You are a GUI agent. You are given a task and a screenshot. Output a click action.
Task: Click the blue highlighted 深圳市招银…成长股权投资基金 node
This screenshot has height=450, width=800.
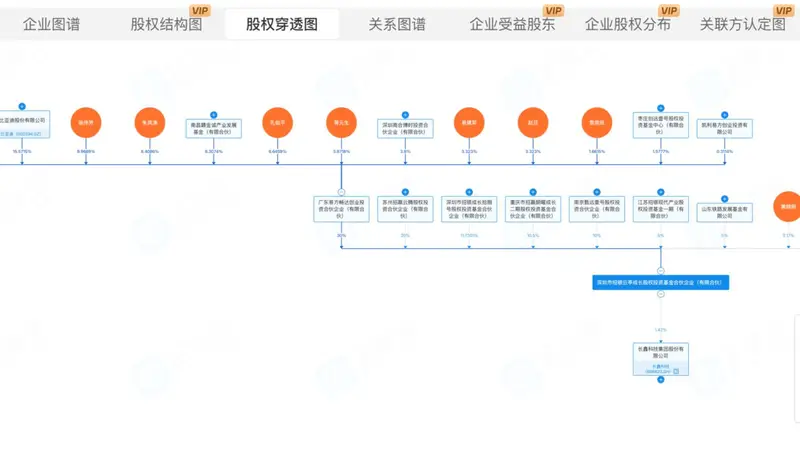coord(661,282)
